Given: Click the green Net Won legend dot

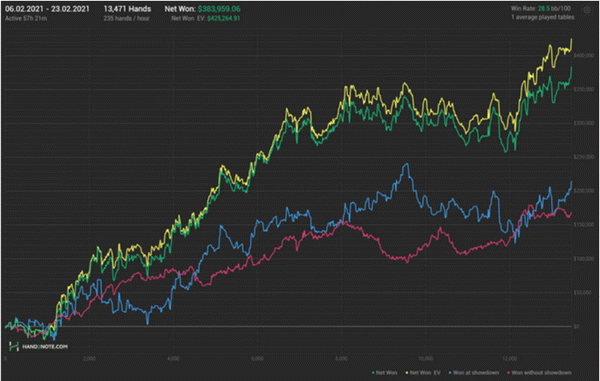Looking at the screenshot, I should 373,373.
